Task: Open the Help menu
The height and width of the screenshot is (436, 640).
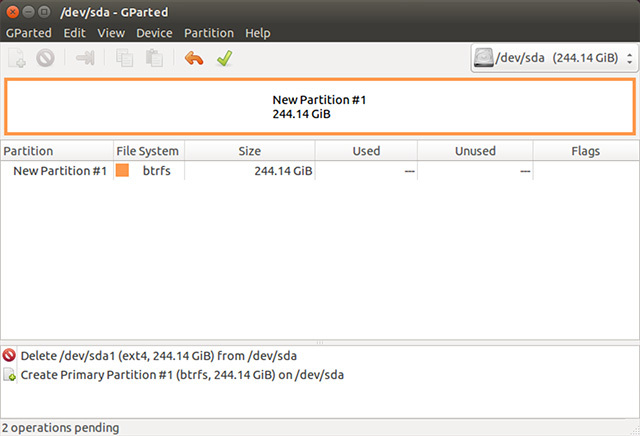Action: (258, 33)
